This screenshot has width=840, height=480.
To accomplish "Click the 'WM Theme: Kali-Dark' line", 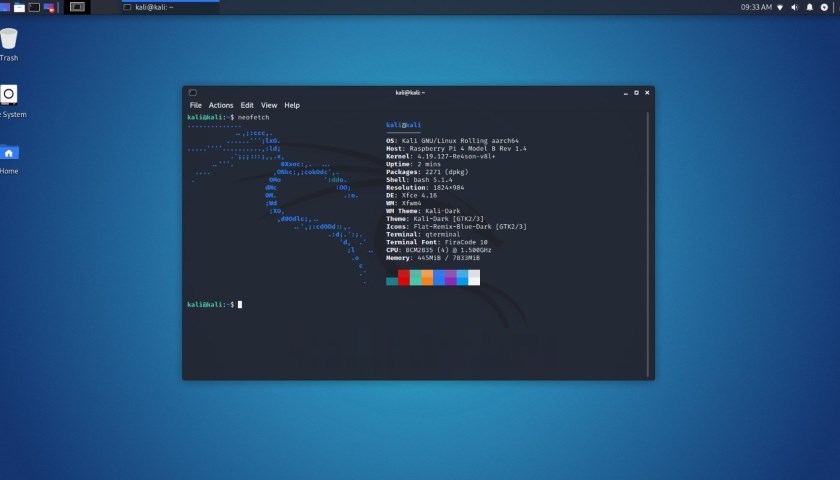I will [x=423, y=211].
